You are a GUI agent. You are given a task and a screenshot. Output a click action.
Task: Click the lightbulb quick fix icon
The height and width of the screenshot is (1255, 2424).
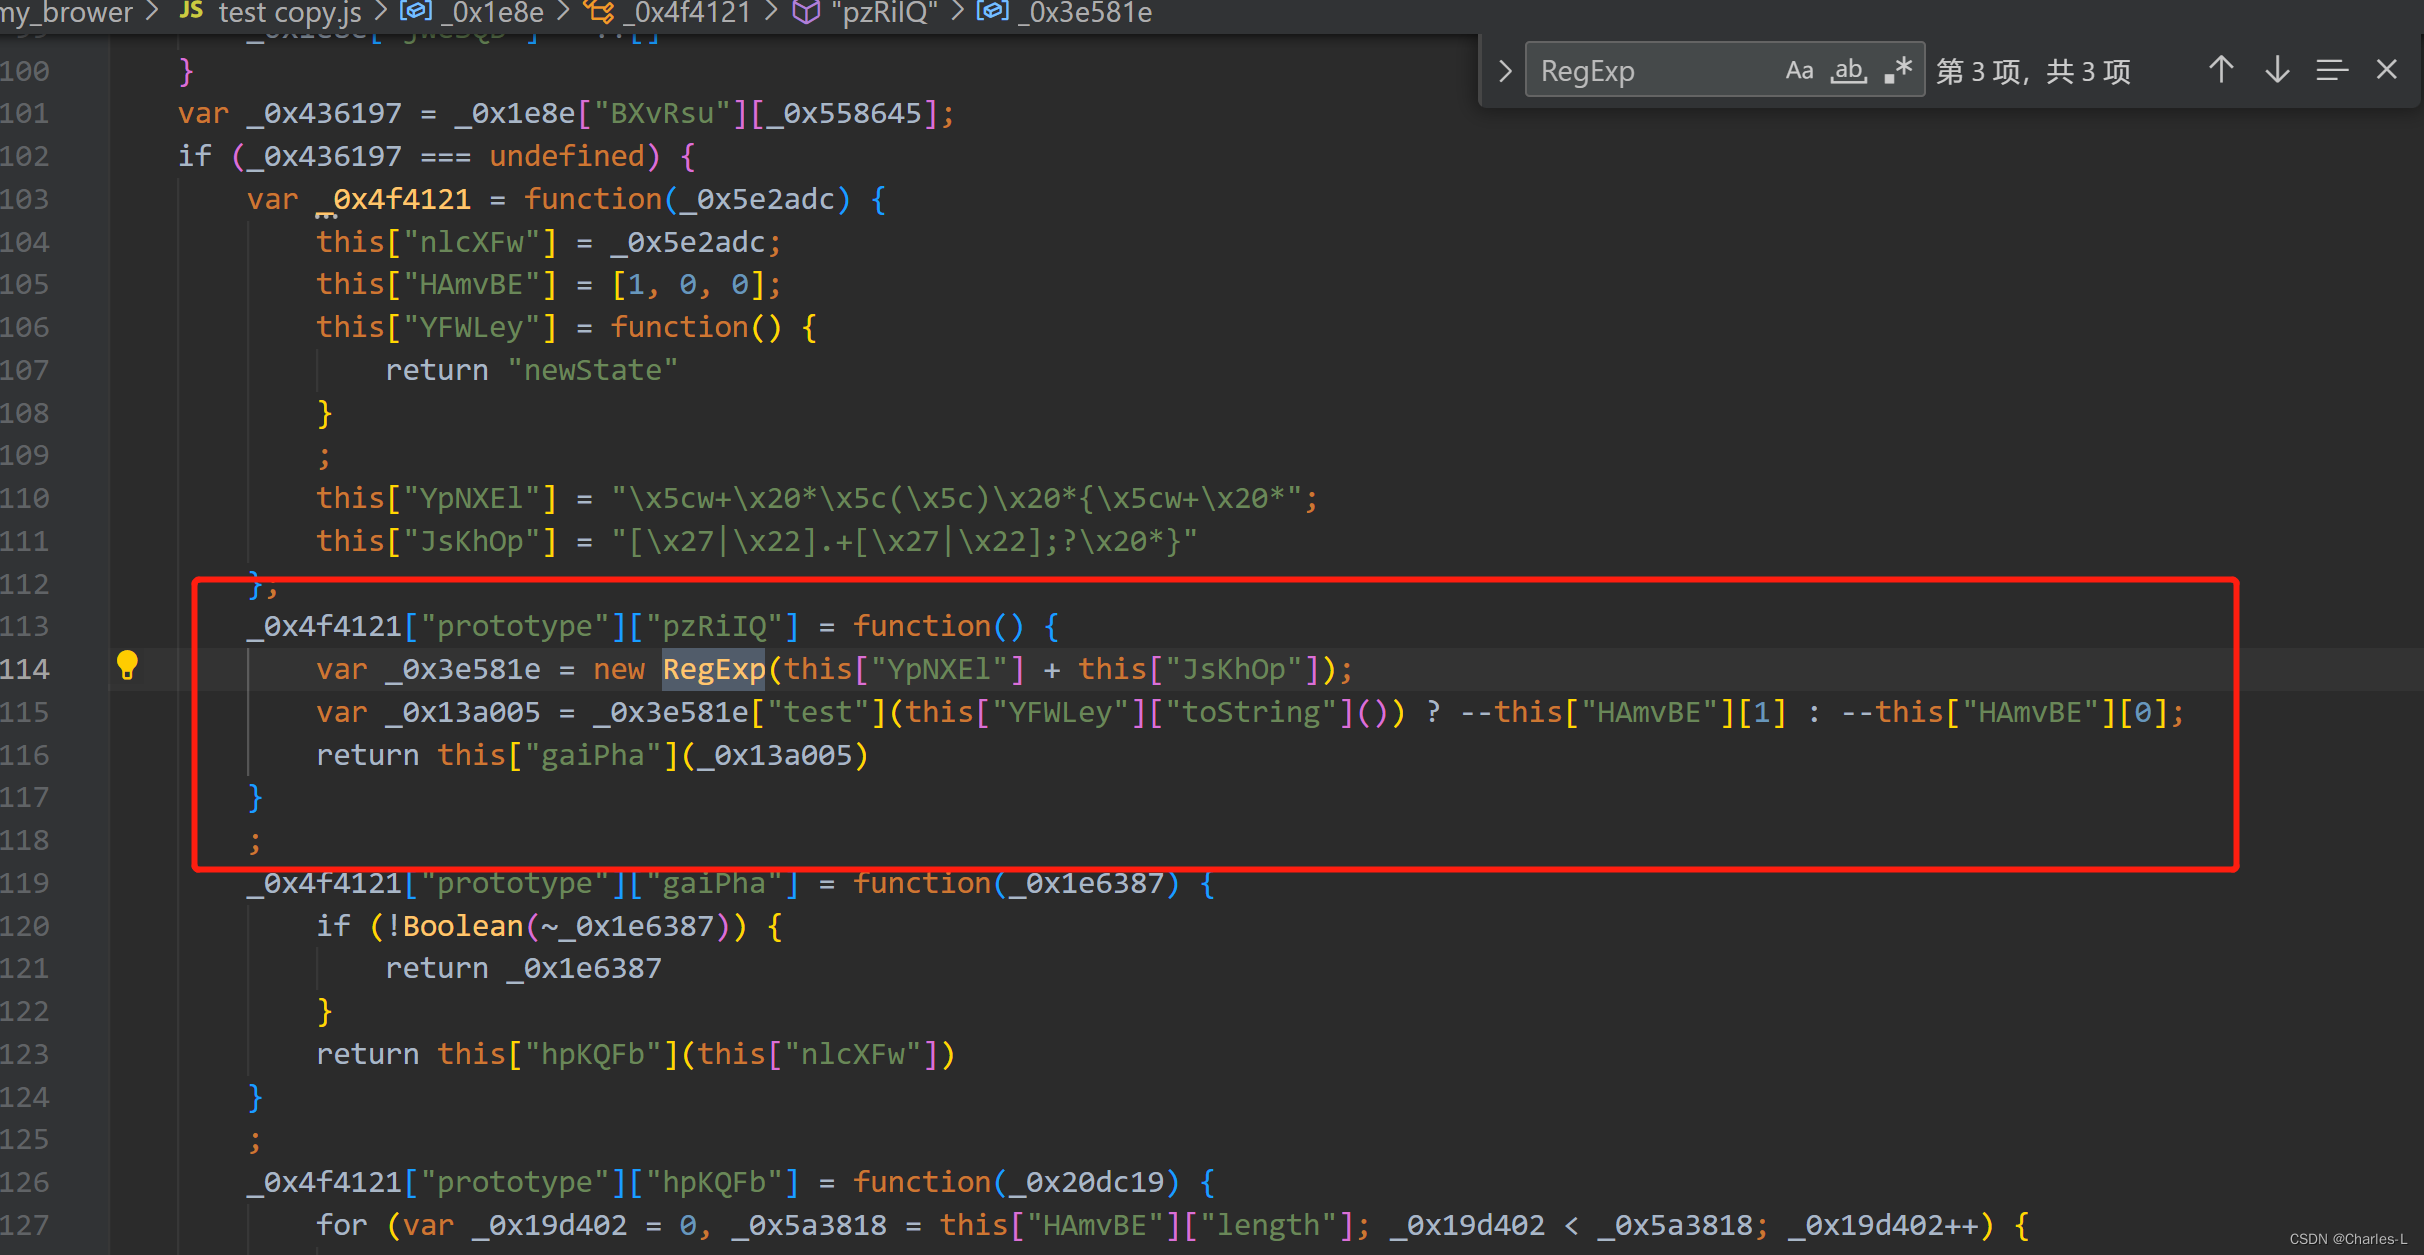pyautogui.click(x=127, y=666)
